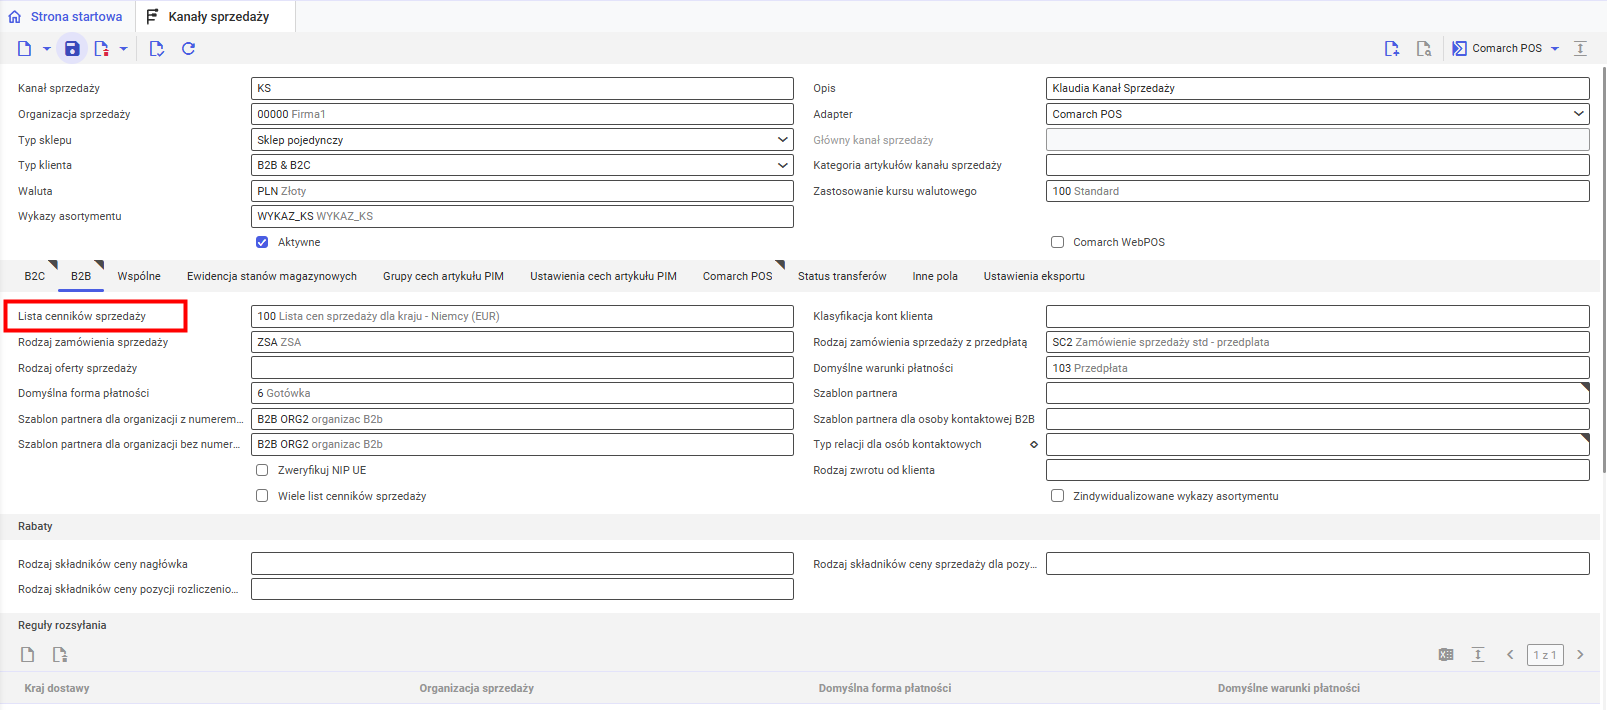Check Zweryfikuj NIP UE option
1607x710 pixels.
[262, 470]
